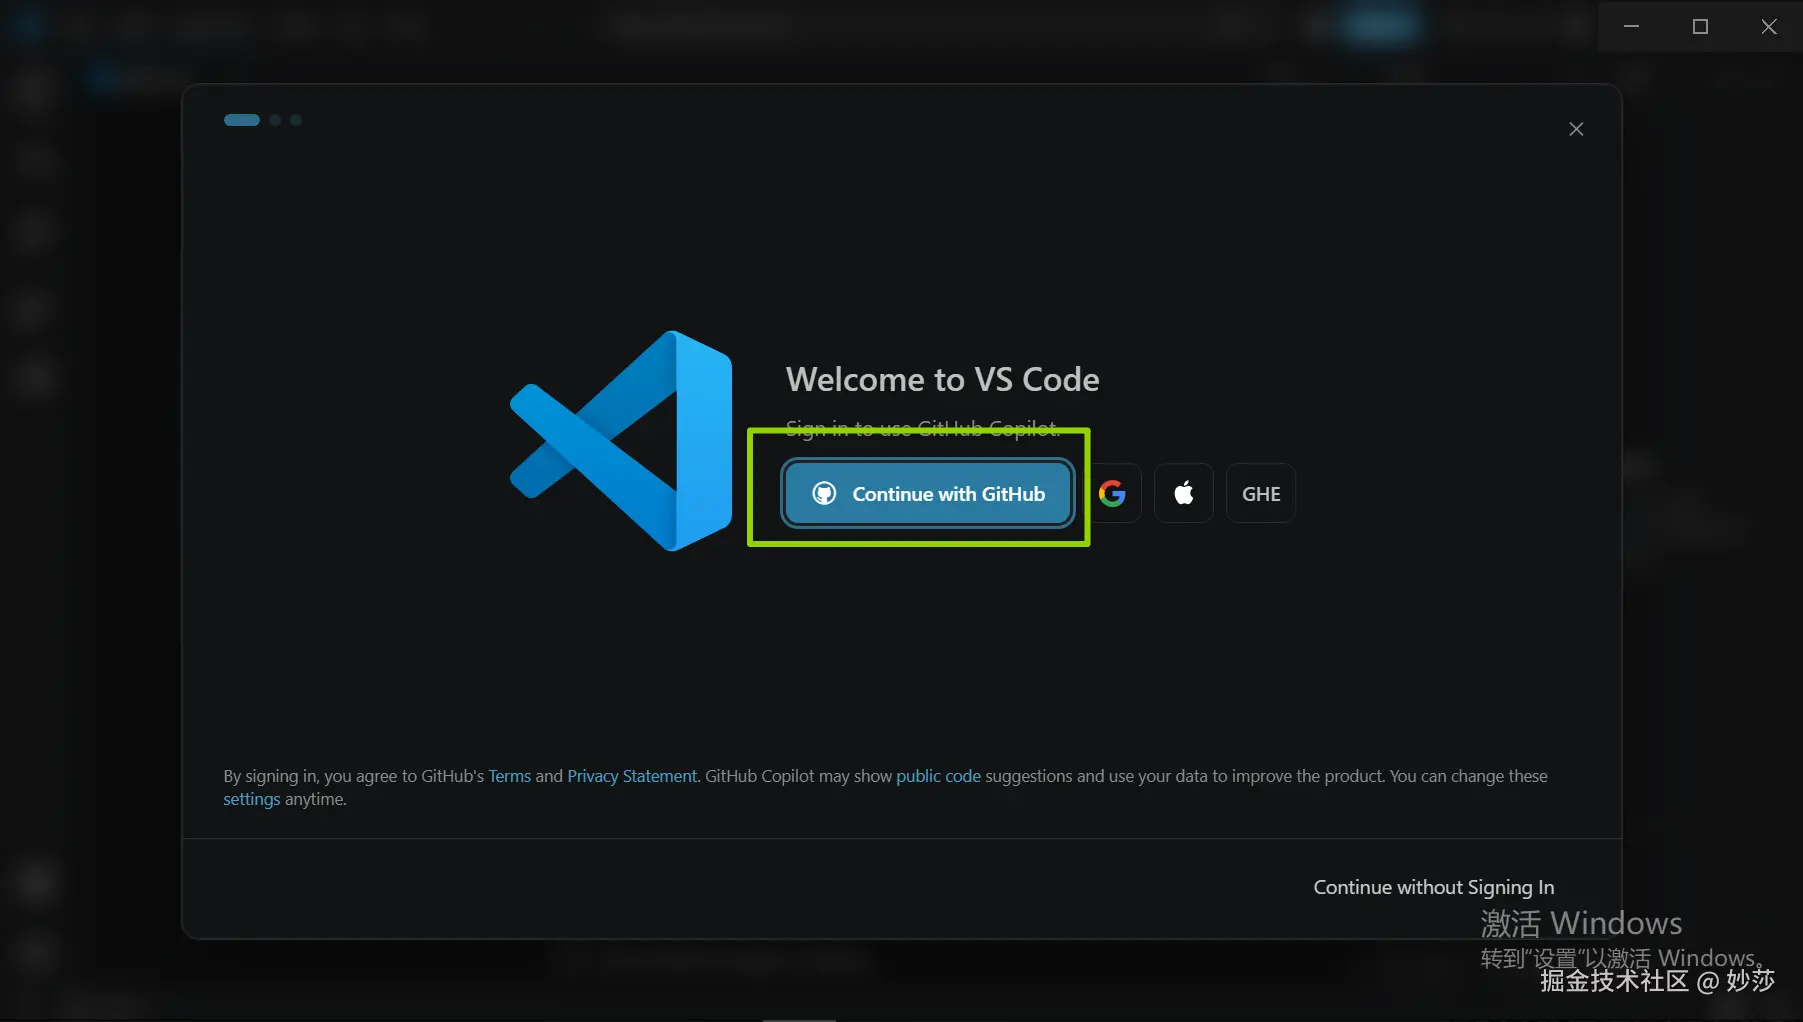Go to second onboarding step dot
This screenshot has height=1022, width=1803.
tap(275, 120)
